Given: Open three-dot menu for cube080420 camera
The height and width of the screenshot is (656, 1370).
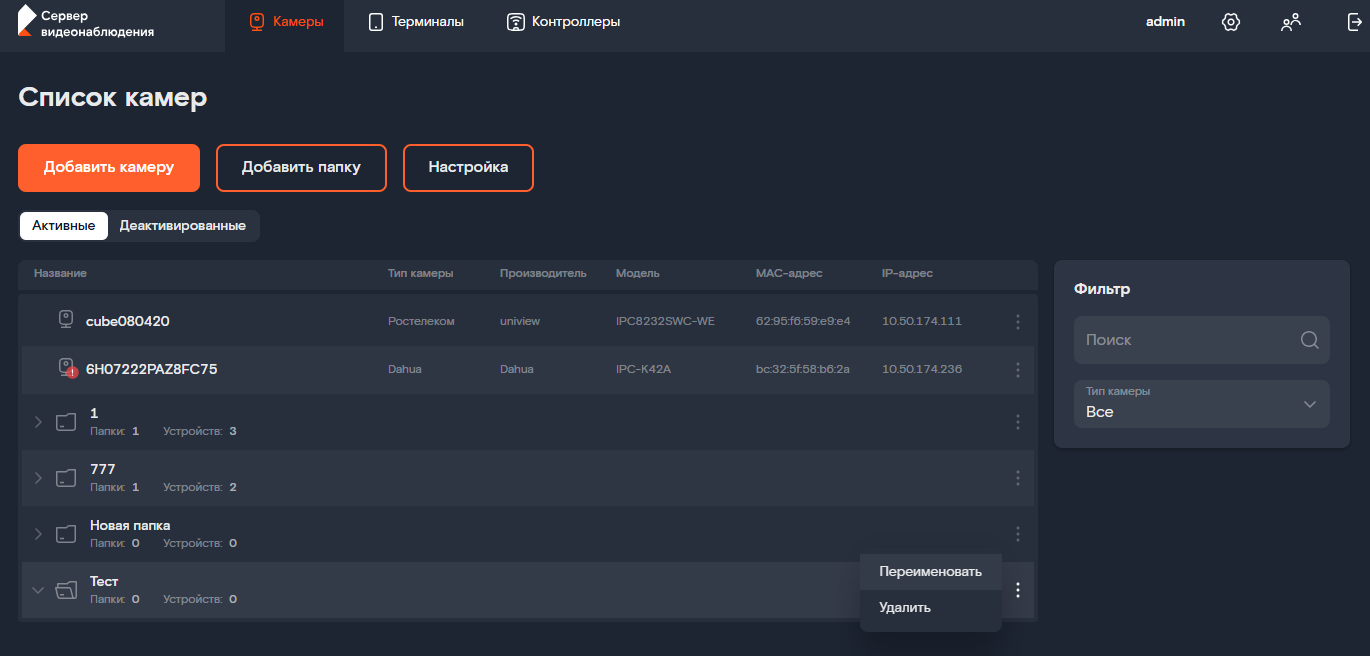Looking at the screenshot, I should click(x=1018, y=322).
